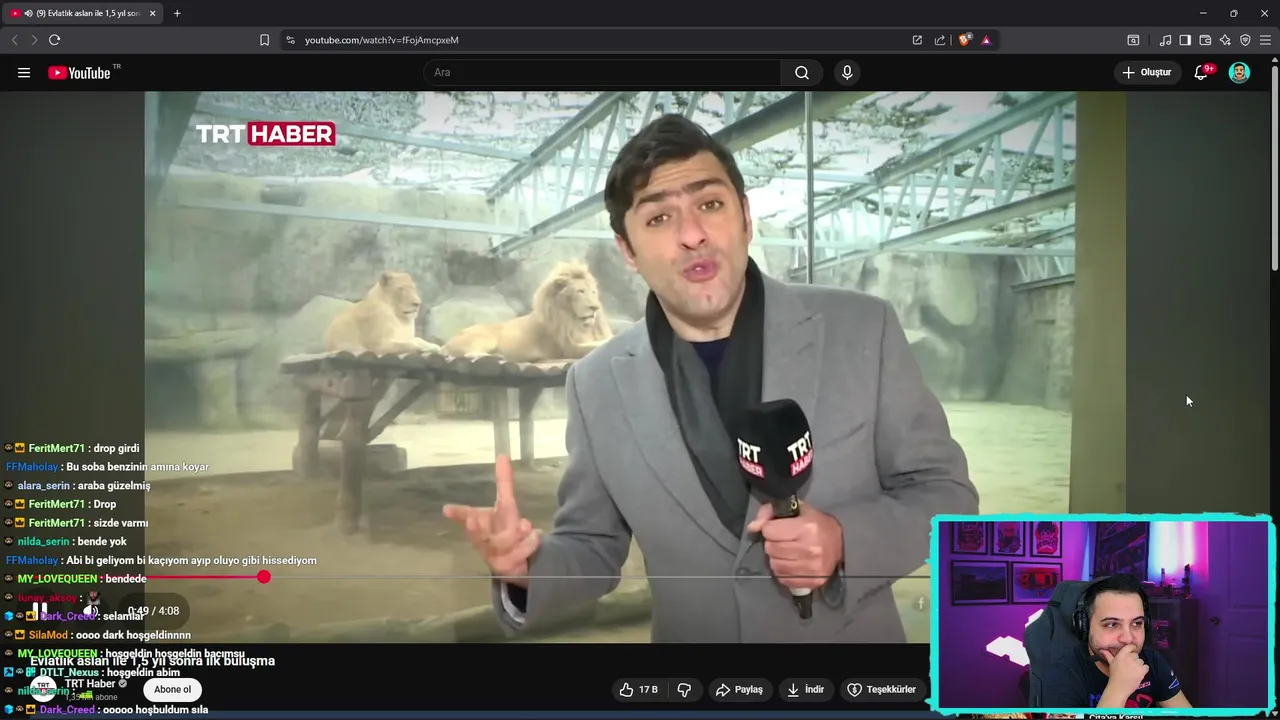The image size is (1280, 720).
Task: Start voice search with microphone icon
Action: (847, 72)
